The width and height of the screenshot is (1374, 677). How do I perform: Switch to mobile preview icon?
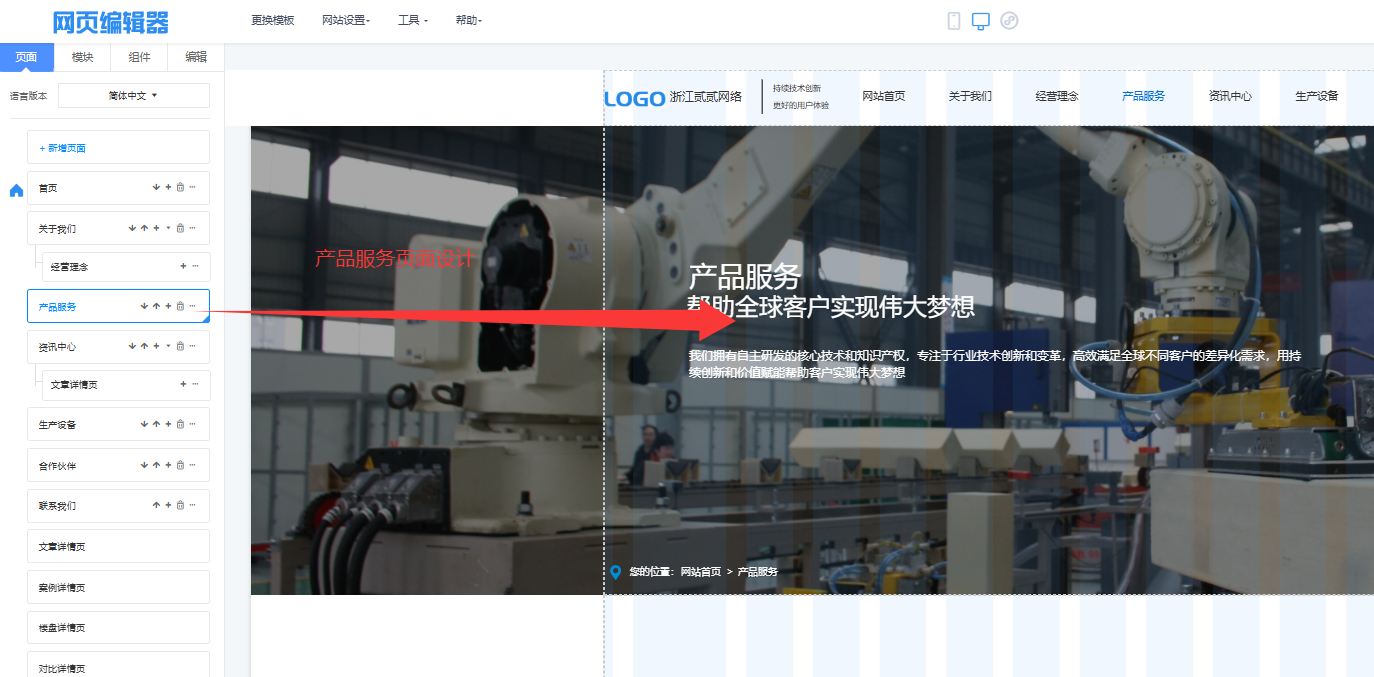954,20
